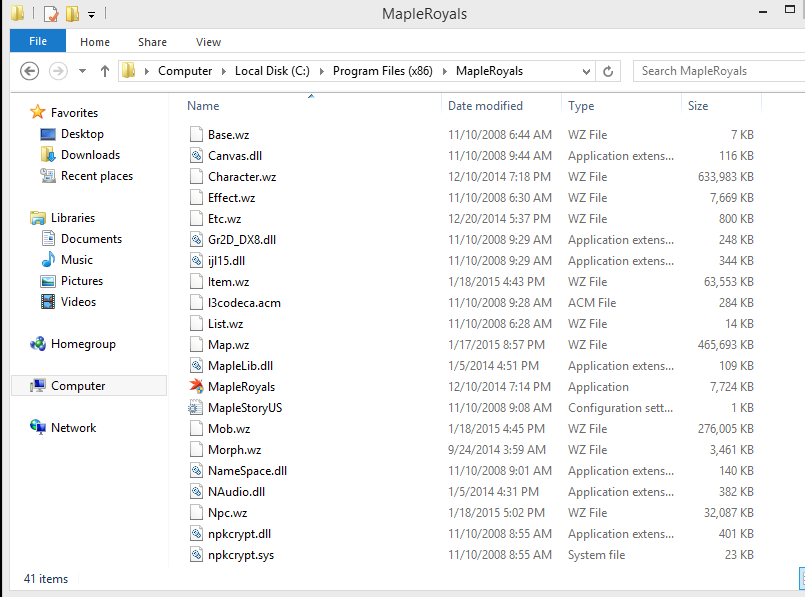This screenshot has width=805, height=597.
Task: Select the Character.wz file icon
Action: (x=196, y=177)
